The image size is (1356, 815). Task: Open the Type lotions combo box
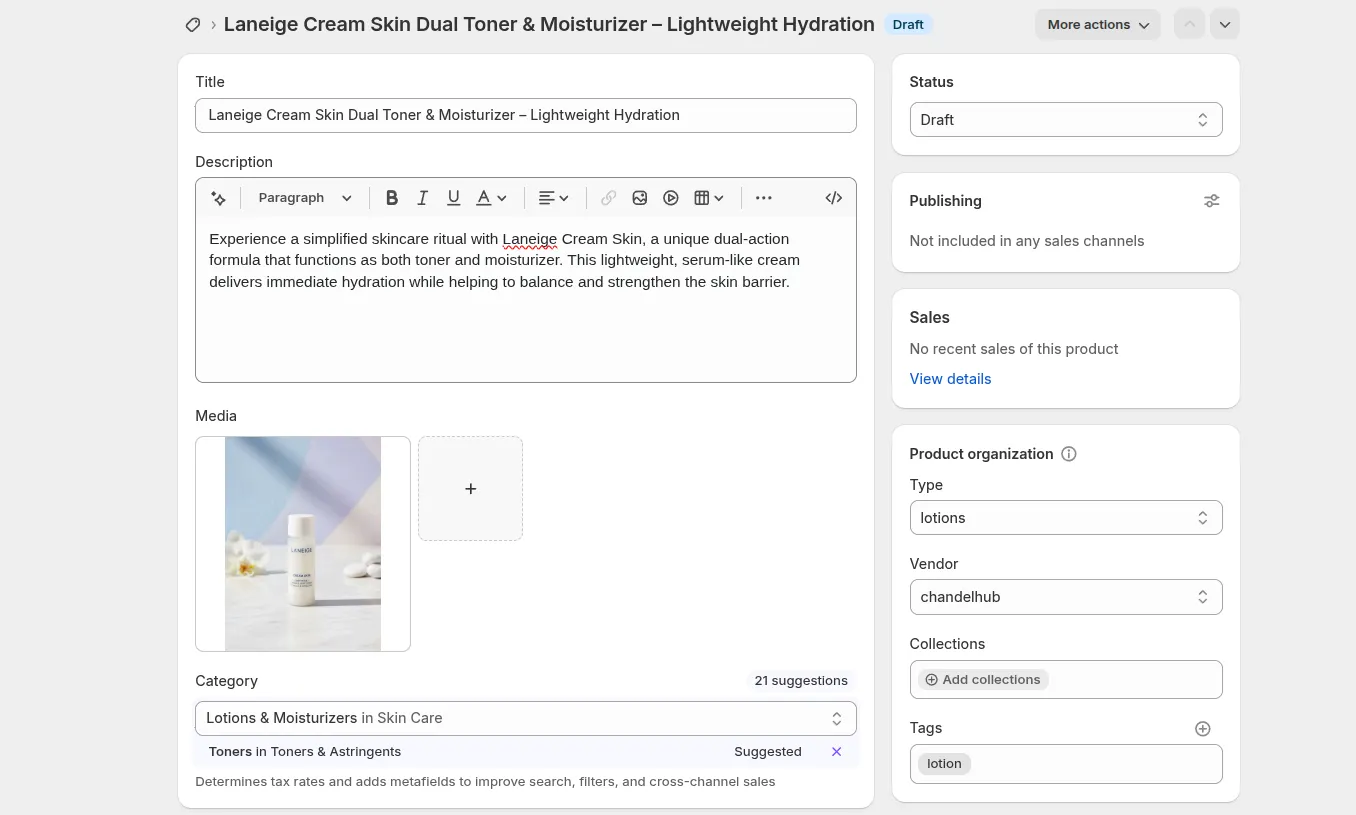[x=1066, y=518]
